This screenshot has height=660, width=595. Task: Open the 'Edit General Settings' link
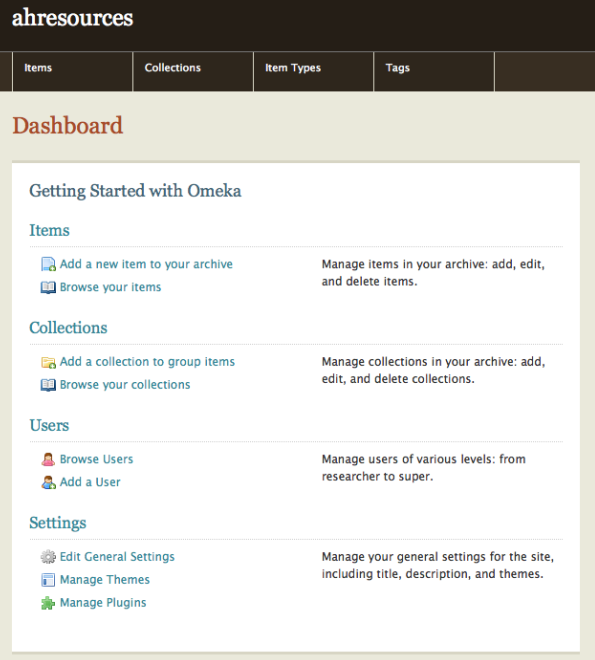tap(117, 557)
